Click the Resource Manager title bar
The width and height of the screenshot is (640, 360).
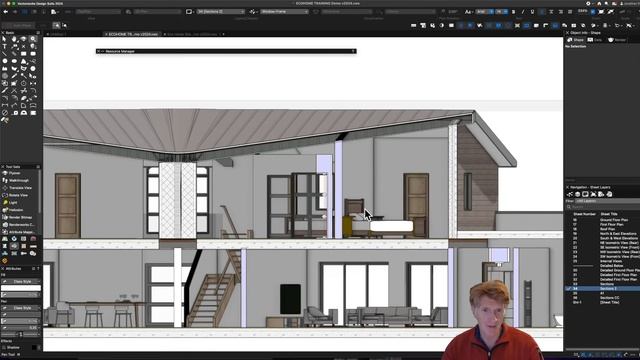pyautogui.click(x=226, y=51)
